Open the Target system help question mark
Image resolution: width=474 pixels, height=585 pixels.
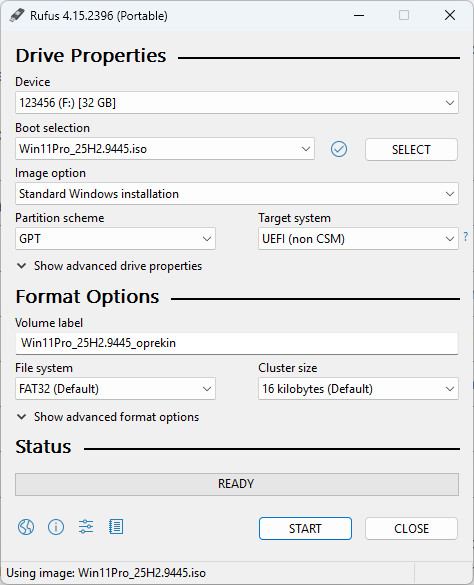(x=466, y=236)
